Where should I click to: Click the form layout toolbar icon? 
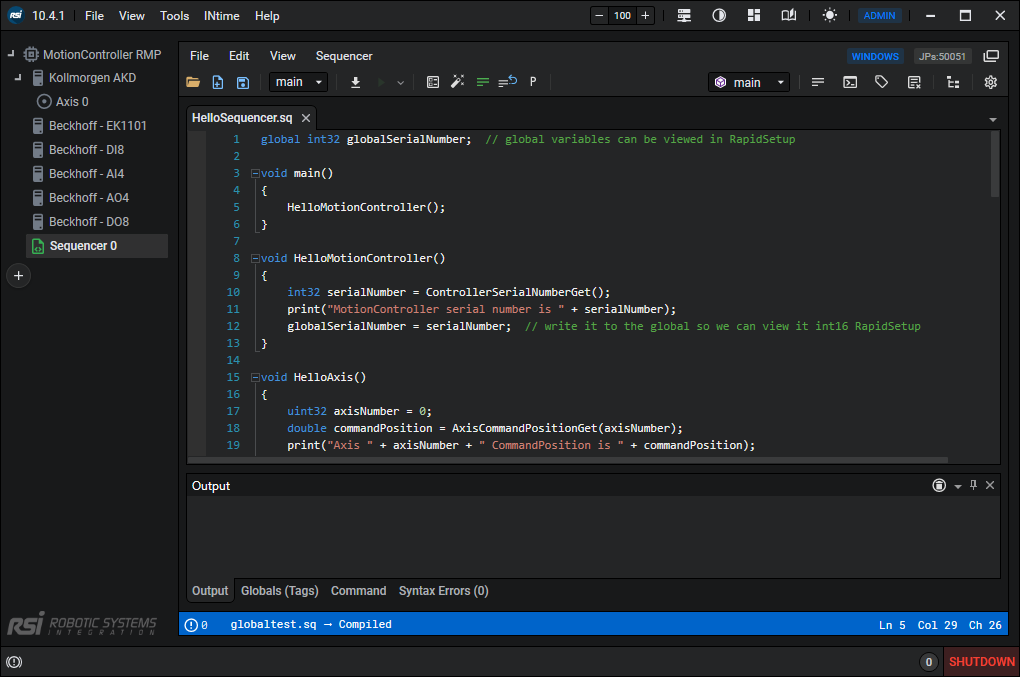click(433, 82)
